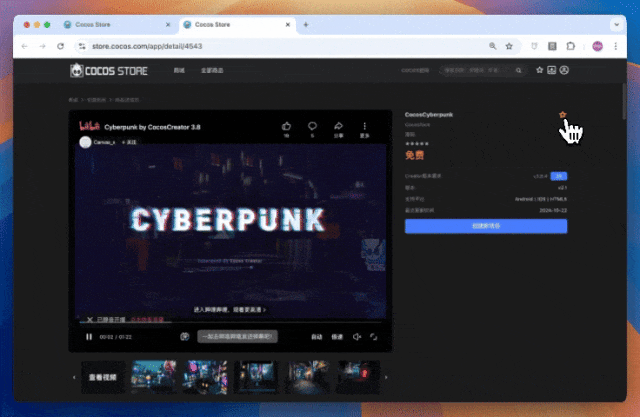Click the large blue button under product details
The width and height of the screenshot is (640, 417).
(x=486, y=226)
